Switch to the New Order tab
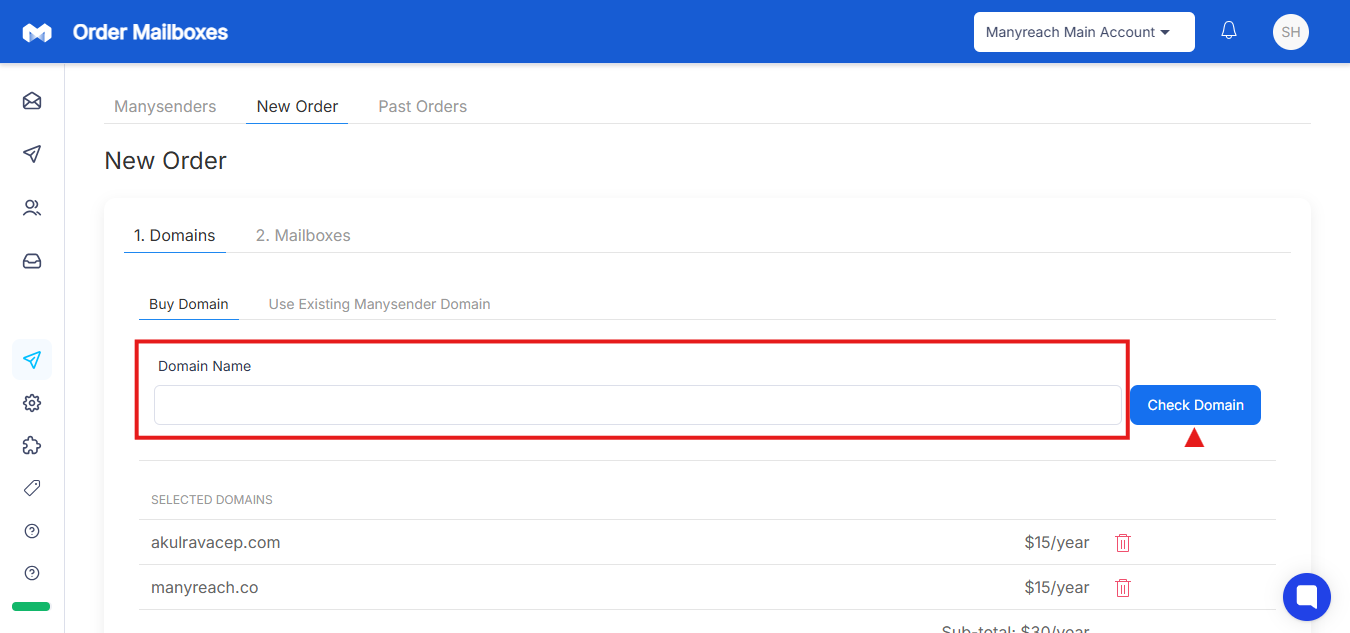The height and width of the screenshot is (633, 1350). tap(297, 106)
